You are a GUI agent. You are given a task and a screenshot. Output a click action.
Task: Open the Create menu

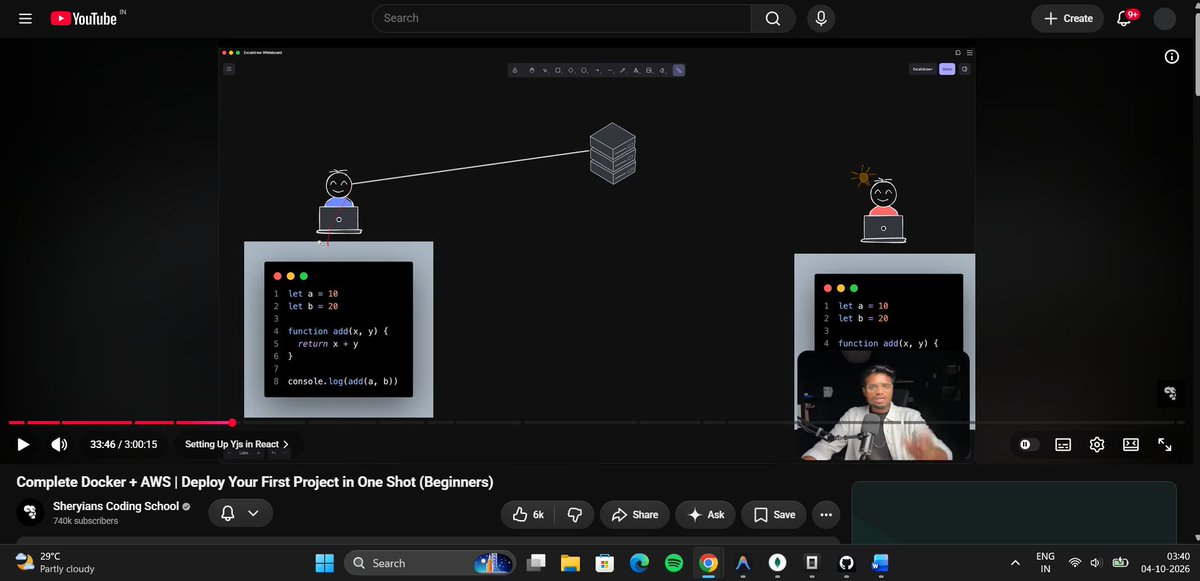(1068, 18)
